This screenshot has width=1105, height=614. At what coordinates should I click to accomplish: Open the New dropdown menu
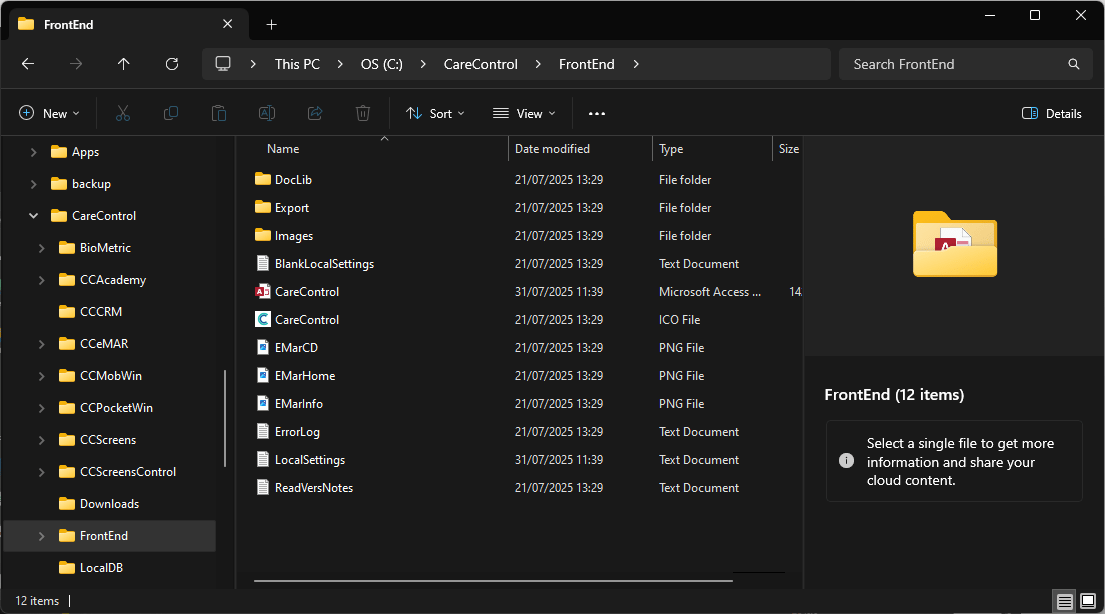[49, 113]
